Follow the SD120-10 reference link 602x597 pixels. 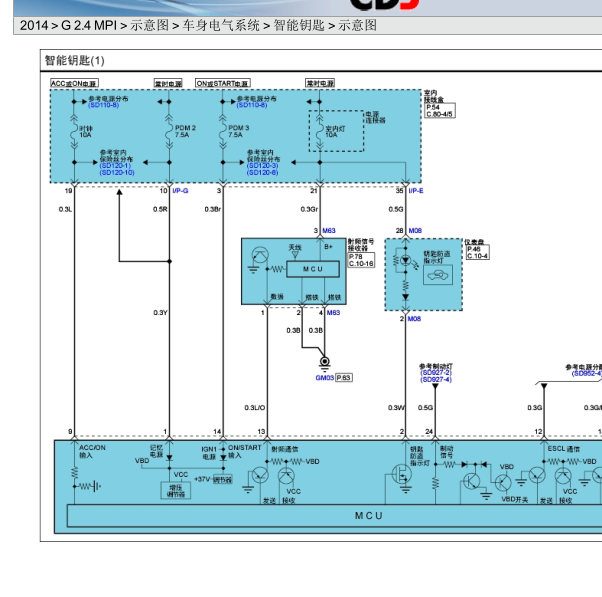[117, 172]
